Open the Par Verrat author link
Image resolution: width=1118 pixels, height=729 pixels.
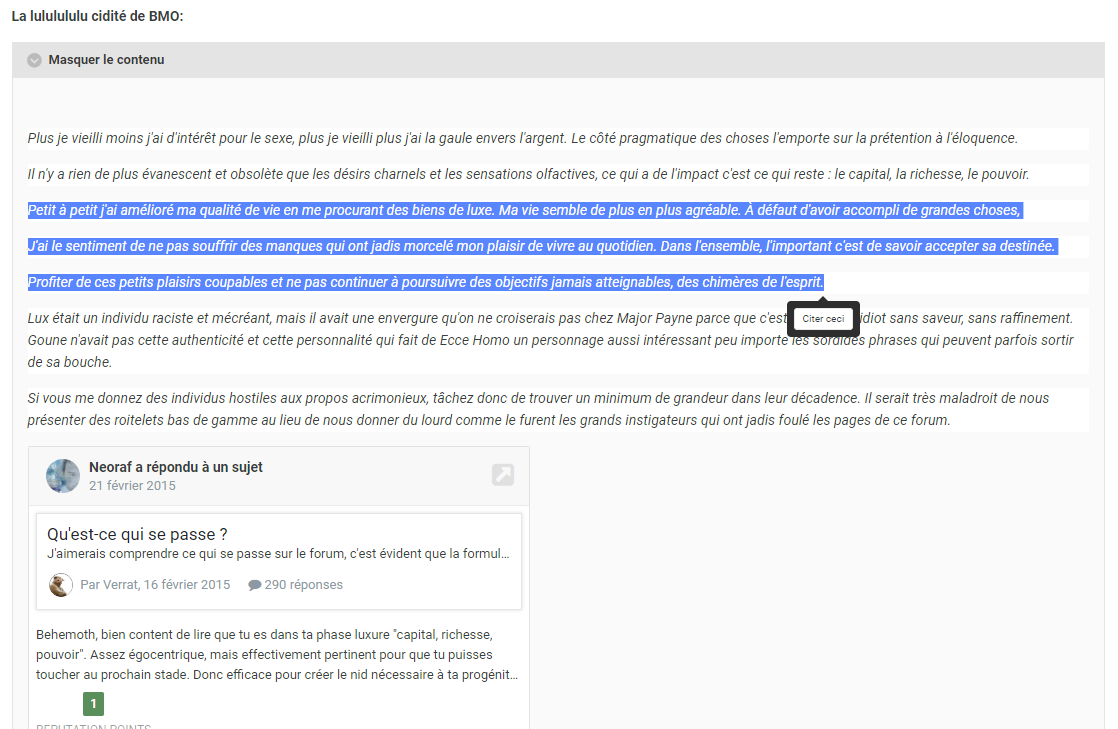(x=155, y=585)
